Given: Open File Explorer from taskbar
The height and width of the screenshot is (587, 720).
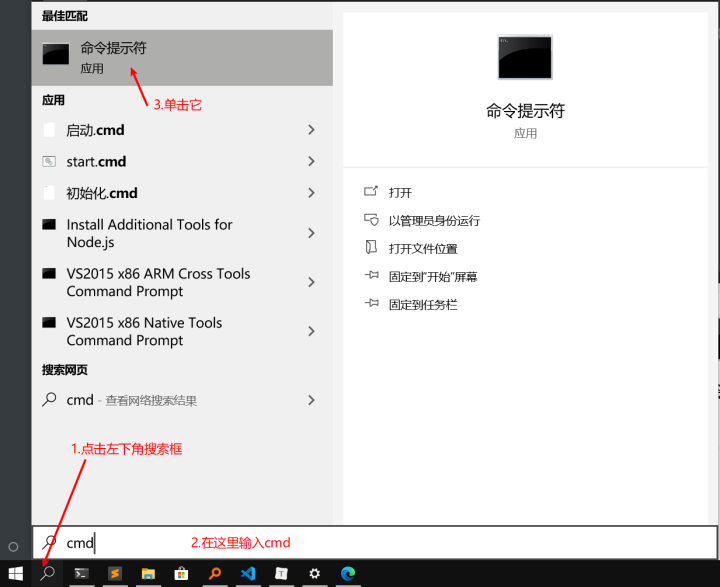Looking at the screenshot, I should 148,573.
